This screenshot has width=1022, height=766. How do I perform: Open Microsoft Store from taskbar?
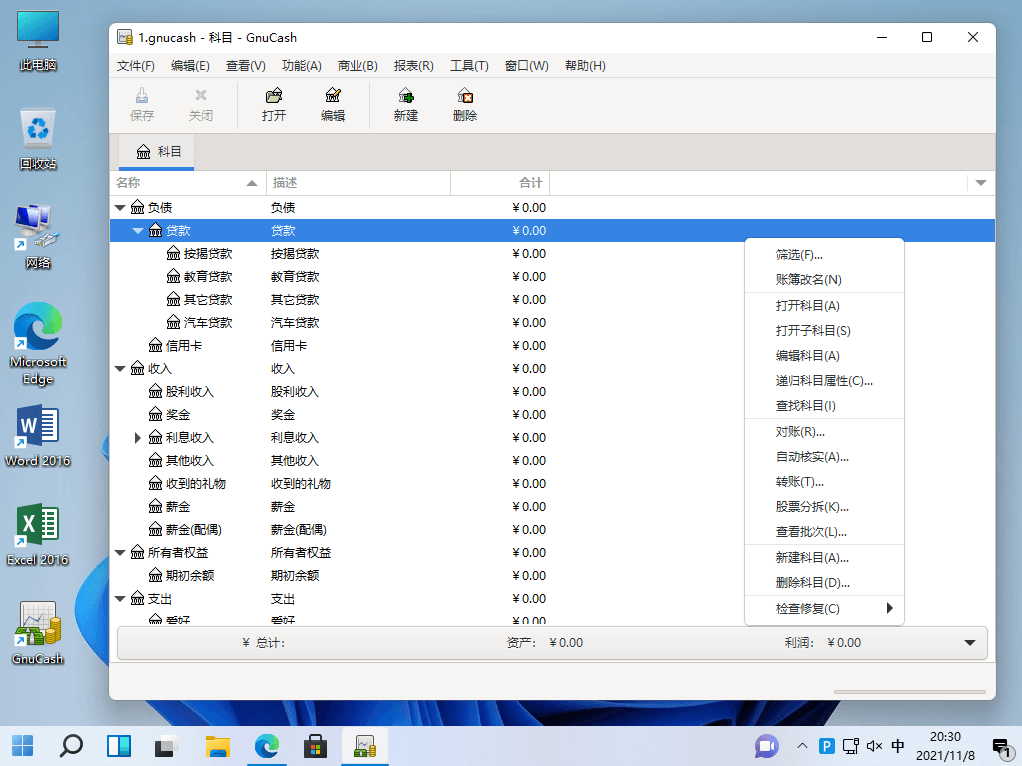(x=315, y=746)
